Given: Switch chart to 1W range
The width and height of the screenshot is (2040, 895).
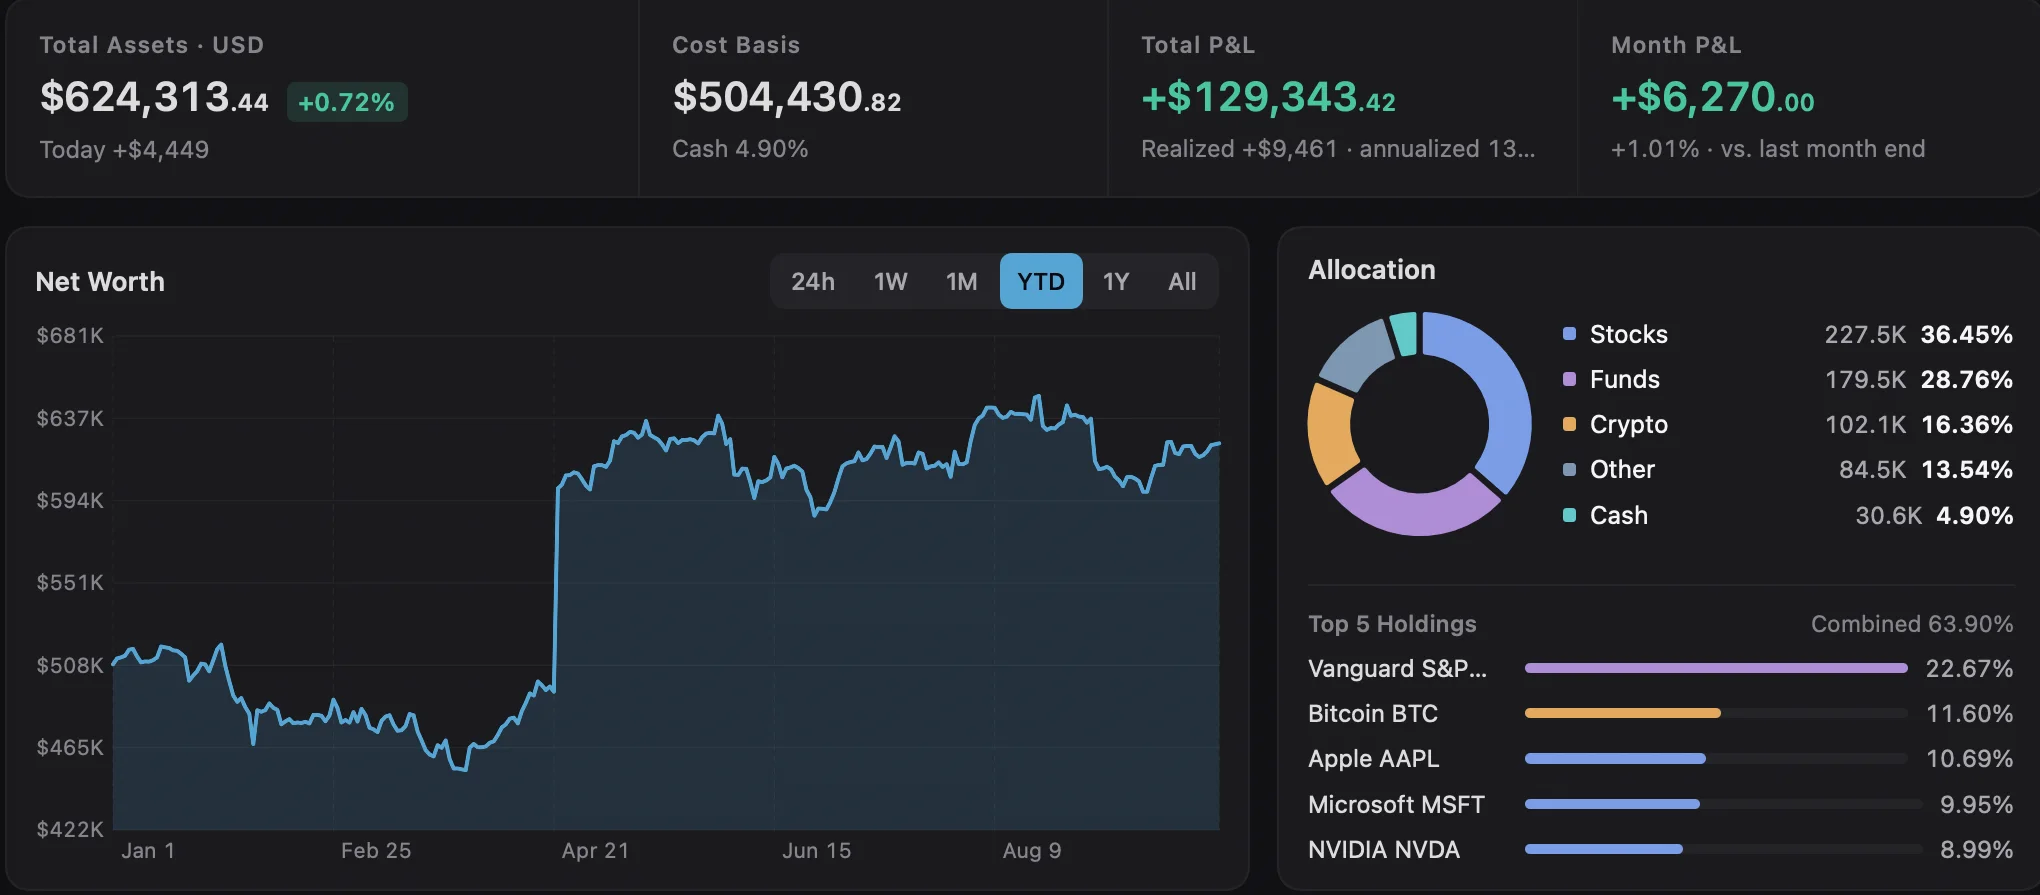Looking at the screenshot, I should tap(890, 282).
